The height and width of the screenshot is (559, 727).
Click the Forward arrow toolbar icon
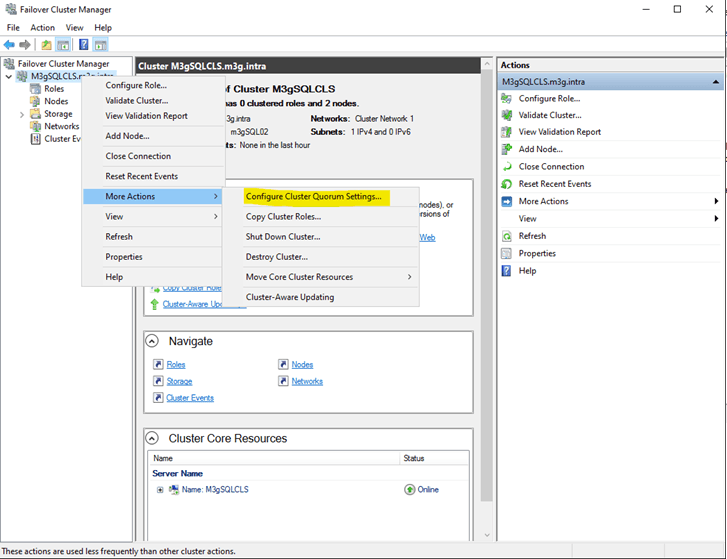25,45
